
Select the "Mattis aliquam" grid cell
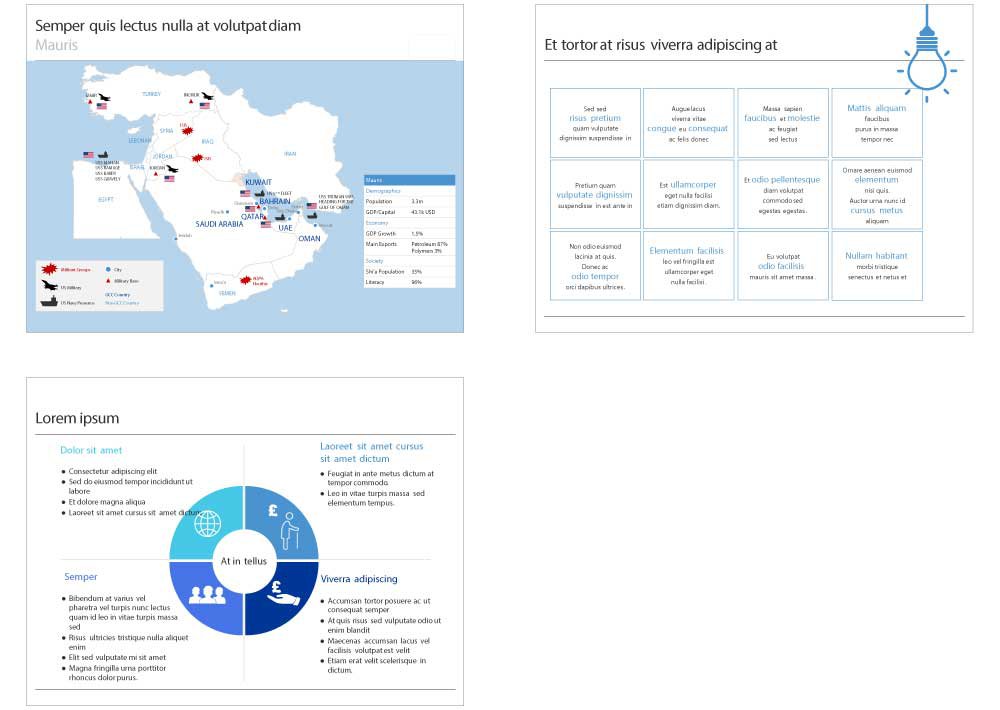coord(877,122)
